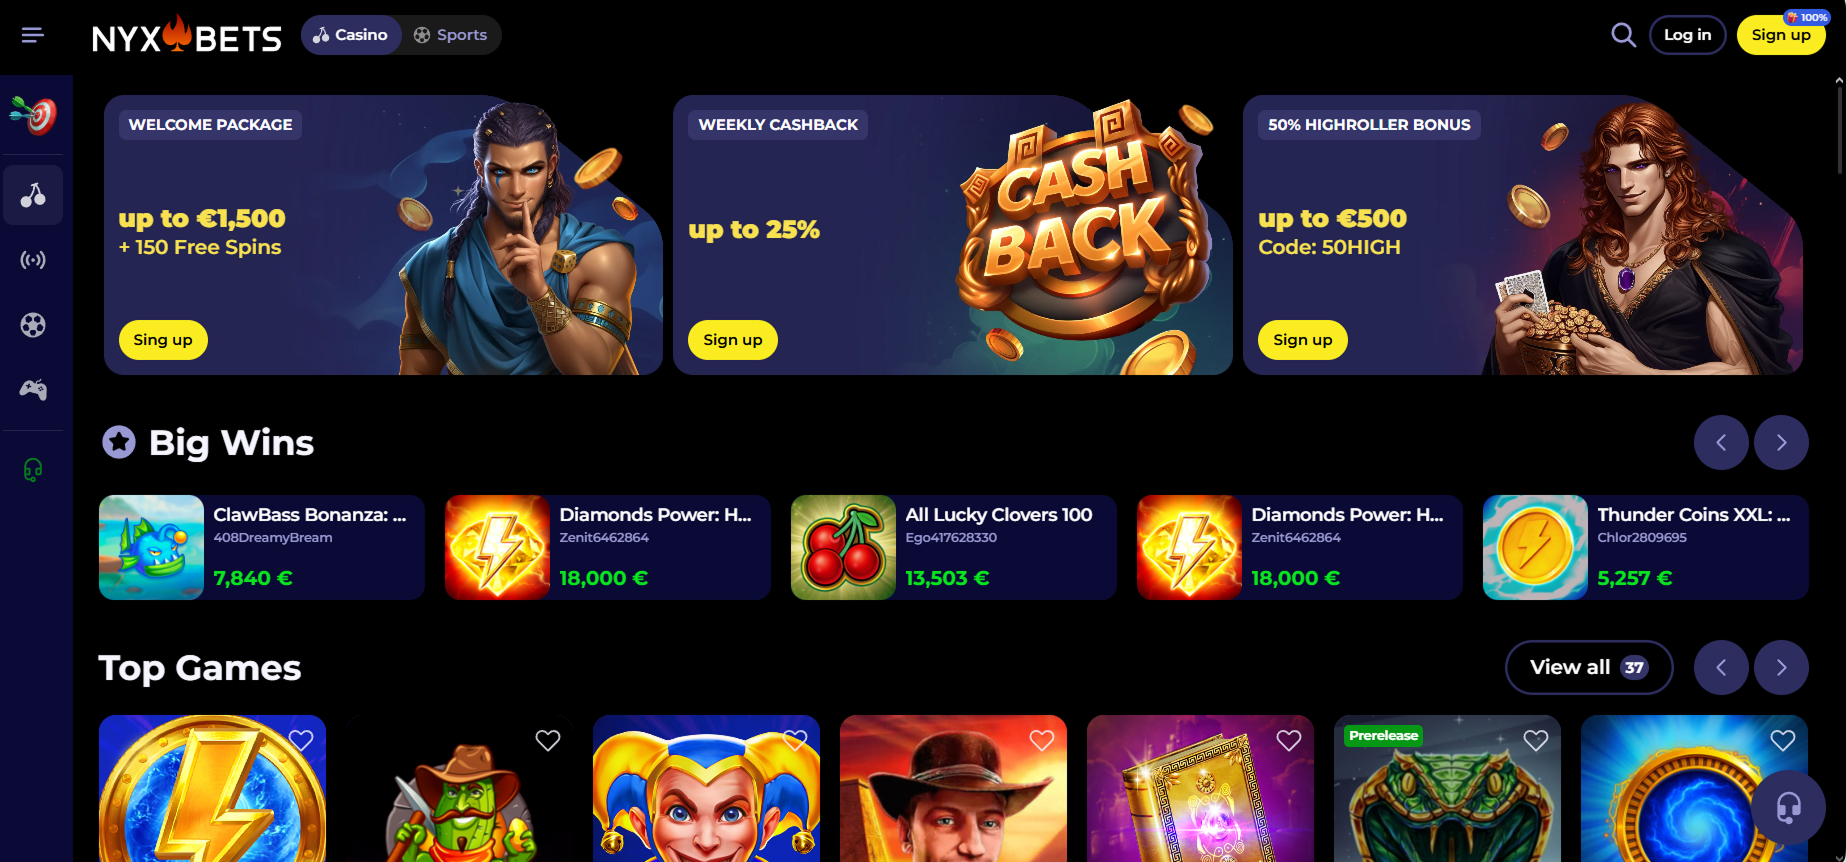Image resolution: width=1846 pixels, height=862 pixels.
Task: Toggle favorite heart on cowboy cactus game
Action: coord(547,740)
